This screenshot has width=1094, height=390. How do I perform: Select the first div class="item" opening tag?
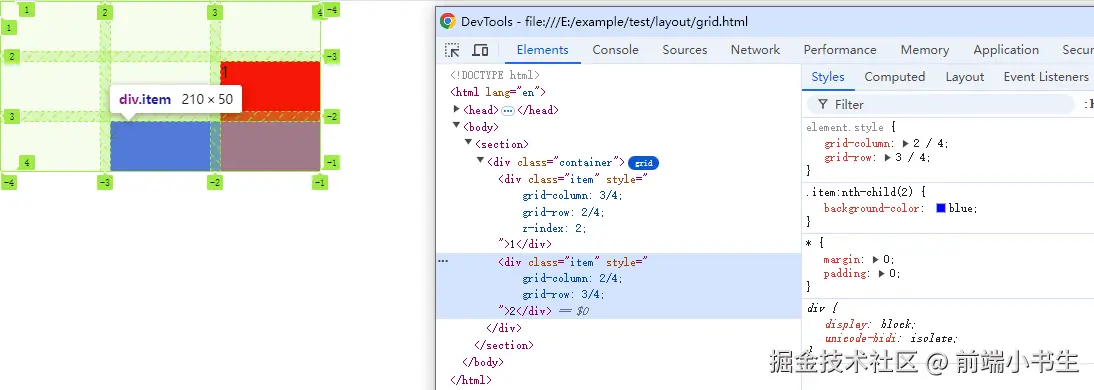click(574, 179)
